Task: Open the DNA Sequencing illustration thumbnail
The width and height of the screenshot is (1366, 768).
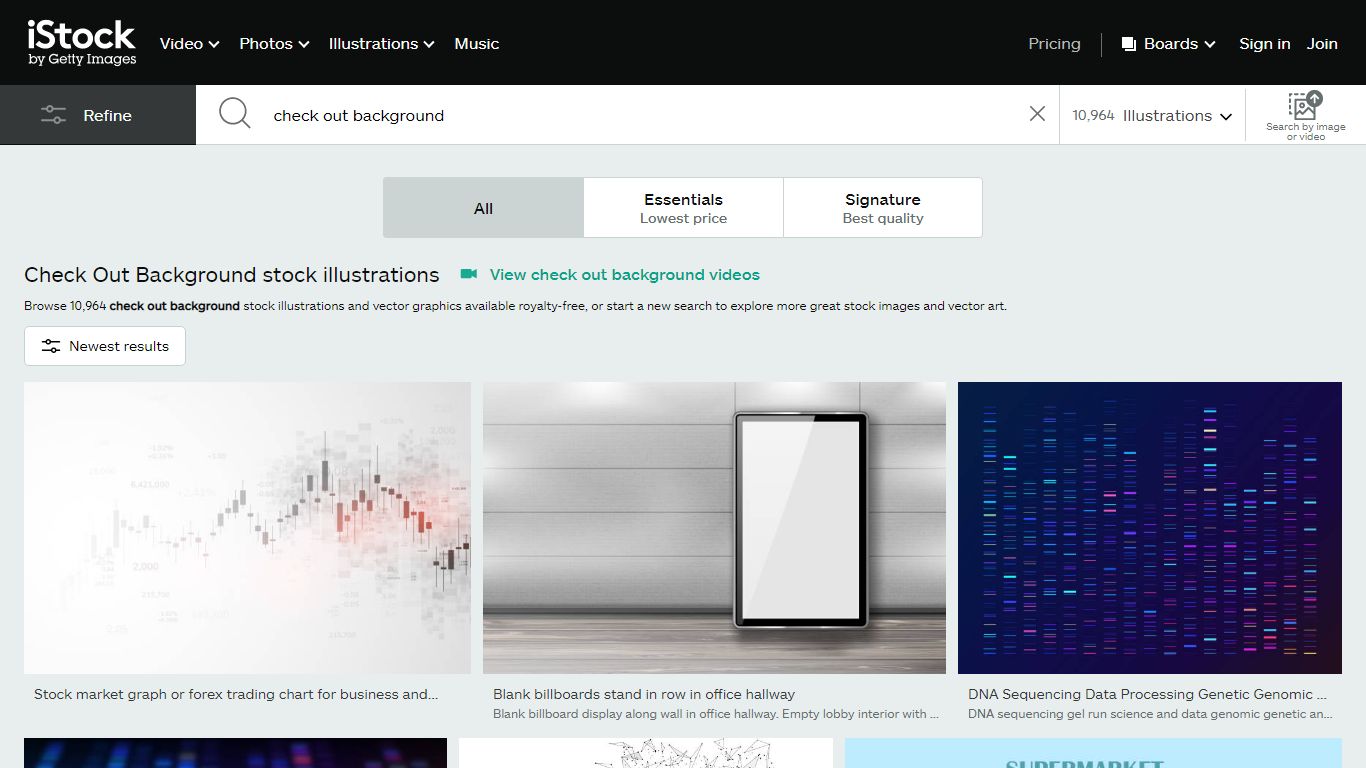Action: [x=1150, y=528]
